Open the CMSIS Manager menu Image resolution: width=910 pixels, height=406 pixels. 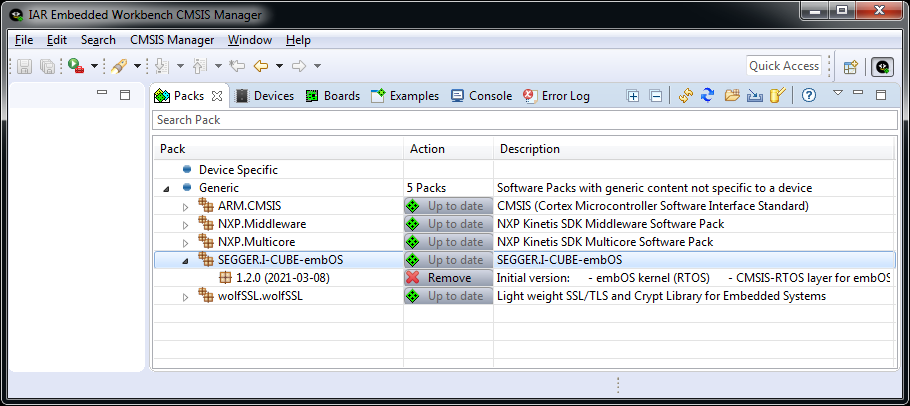[x=172, y=40]
